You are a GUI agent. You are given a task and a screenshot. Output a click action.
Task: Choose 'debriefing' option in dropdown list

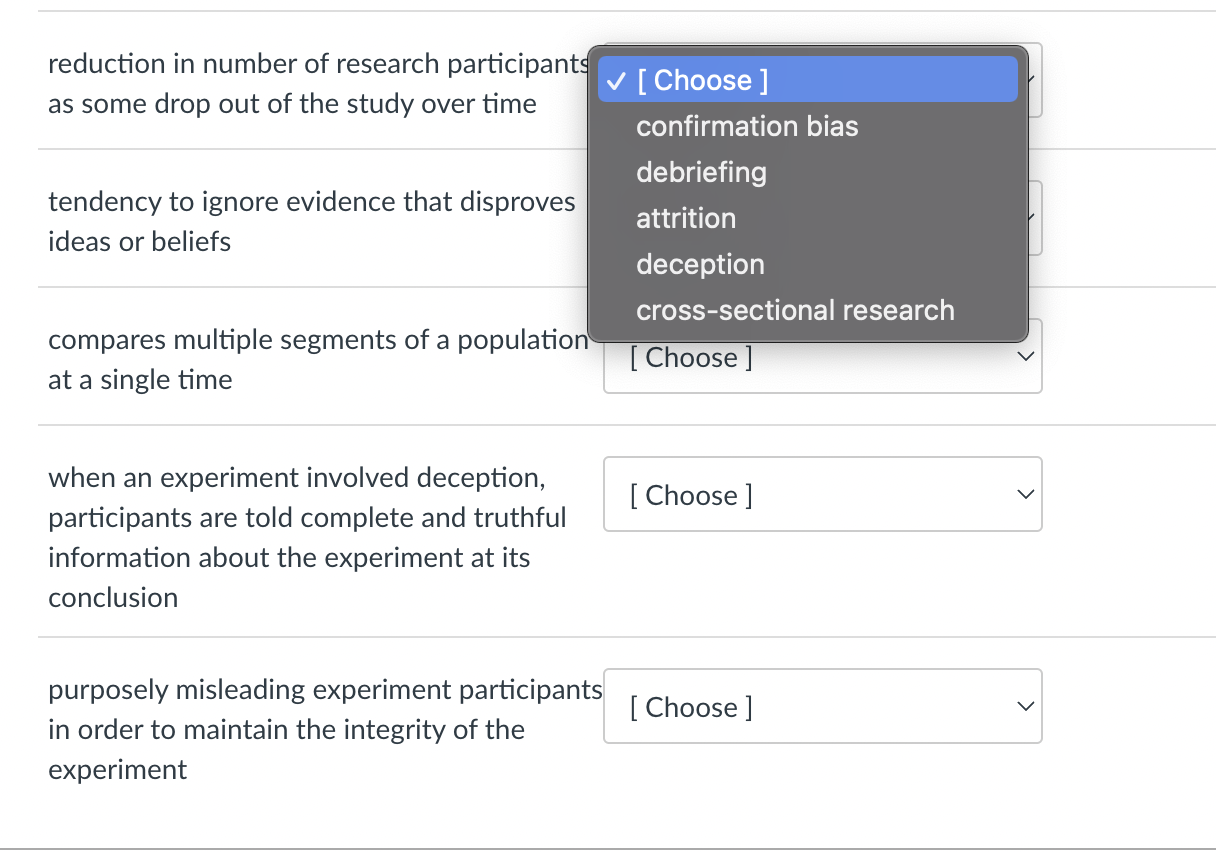point(701,172)
